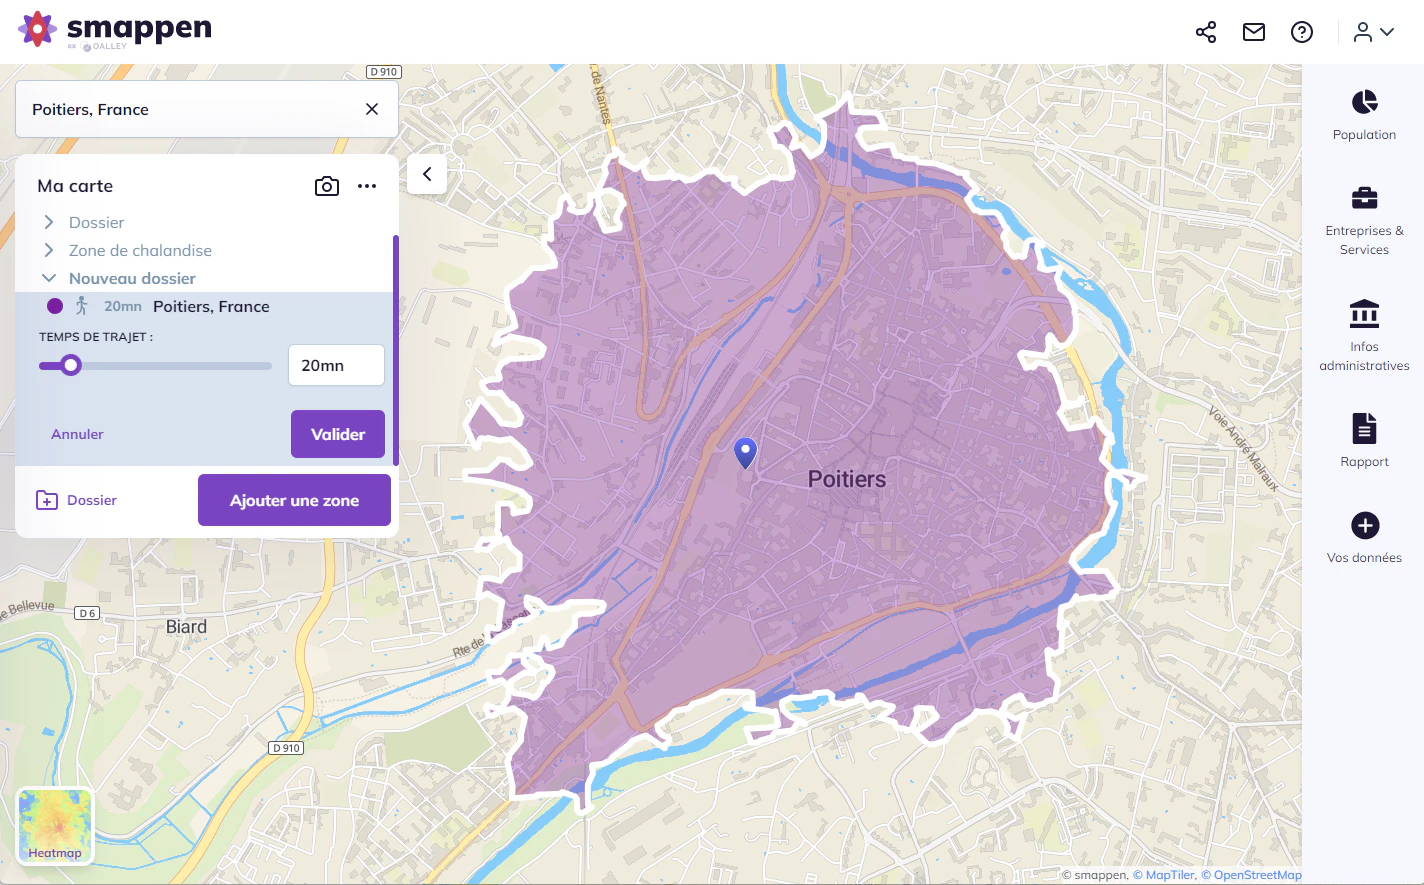Open Entreprises & Services briefcase panel
This screenshot has height=885, width=1424.
tap(1364, 198)
